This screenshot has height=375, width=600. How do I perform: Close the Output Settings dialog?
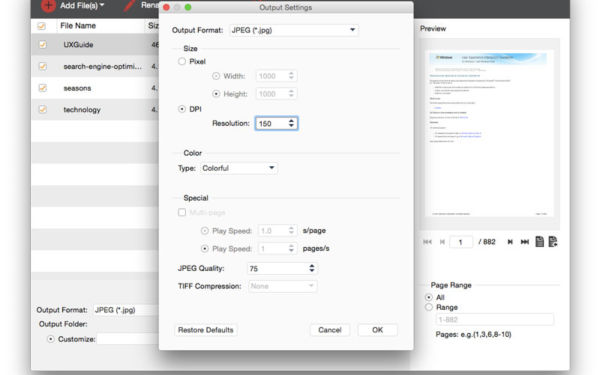(166, 7)
